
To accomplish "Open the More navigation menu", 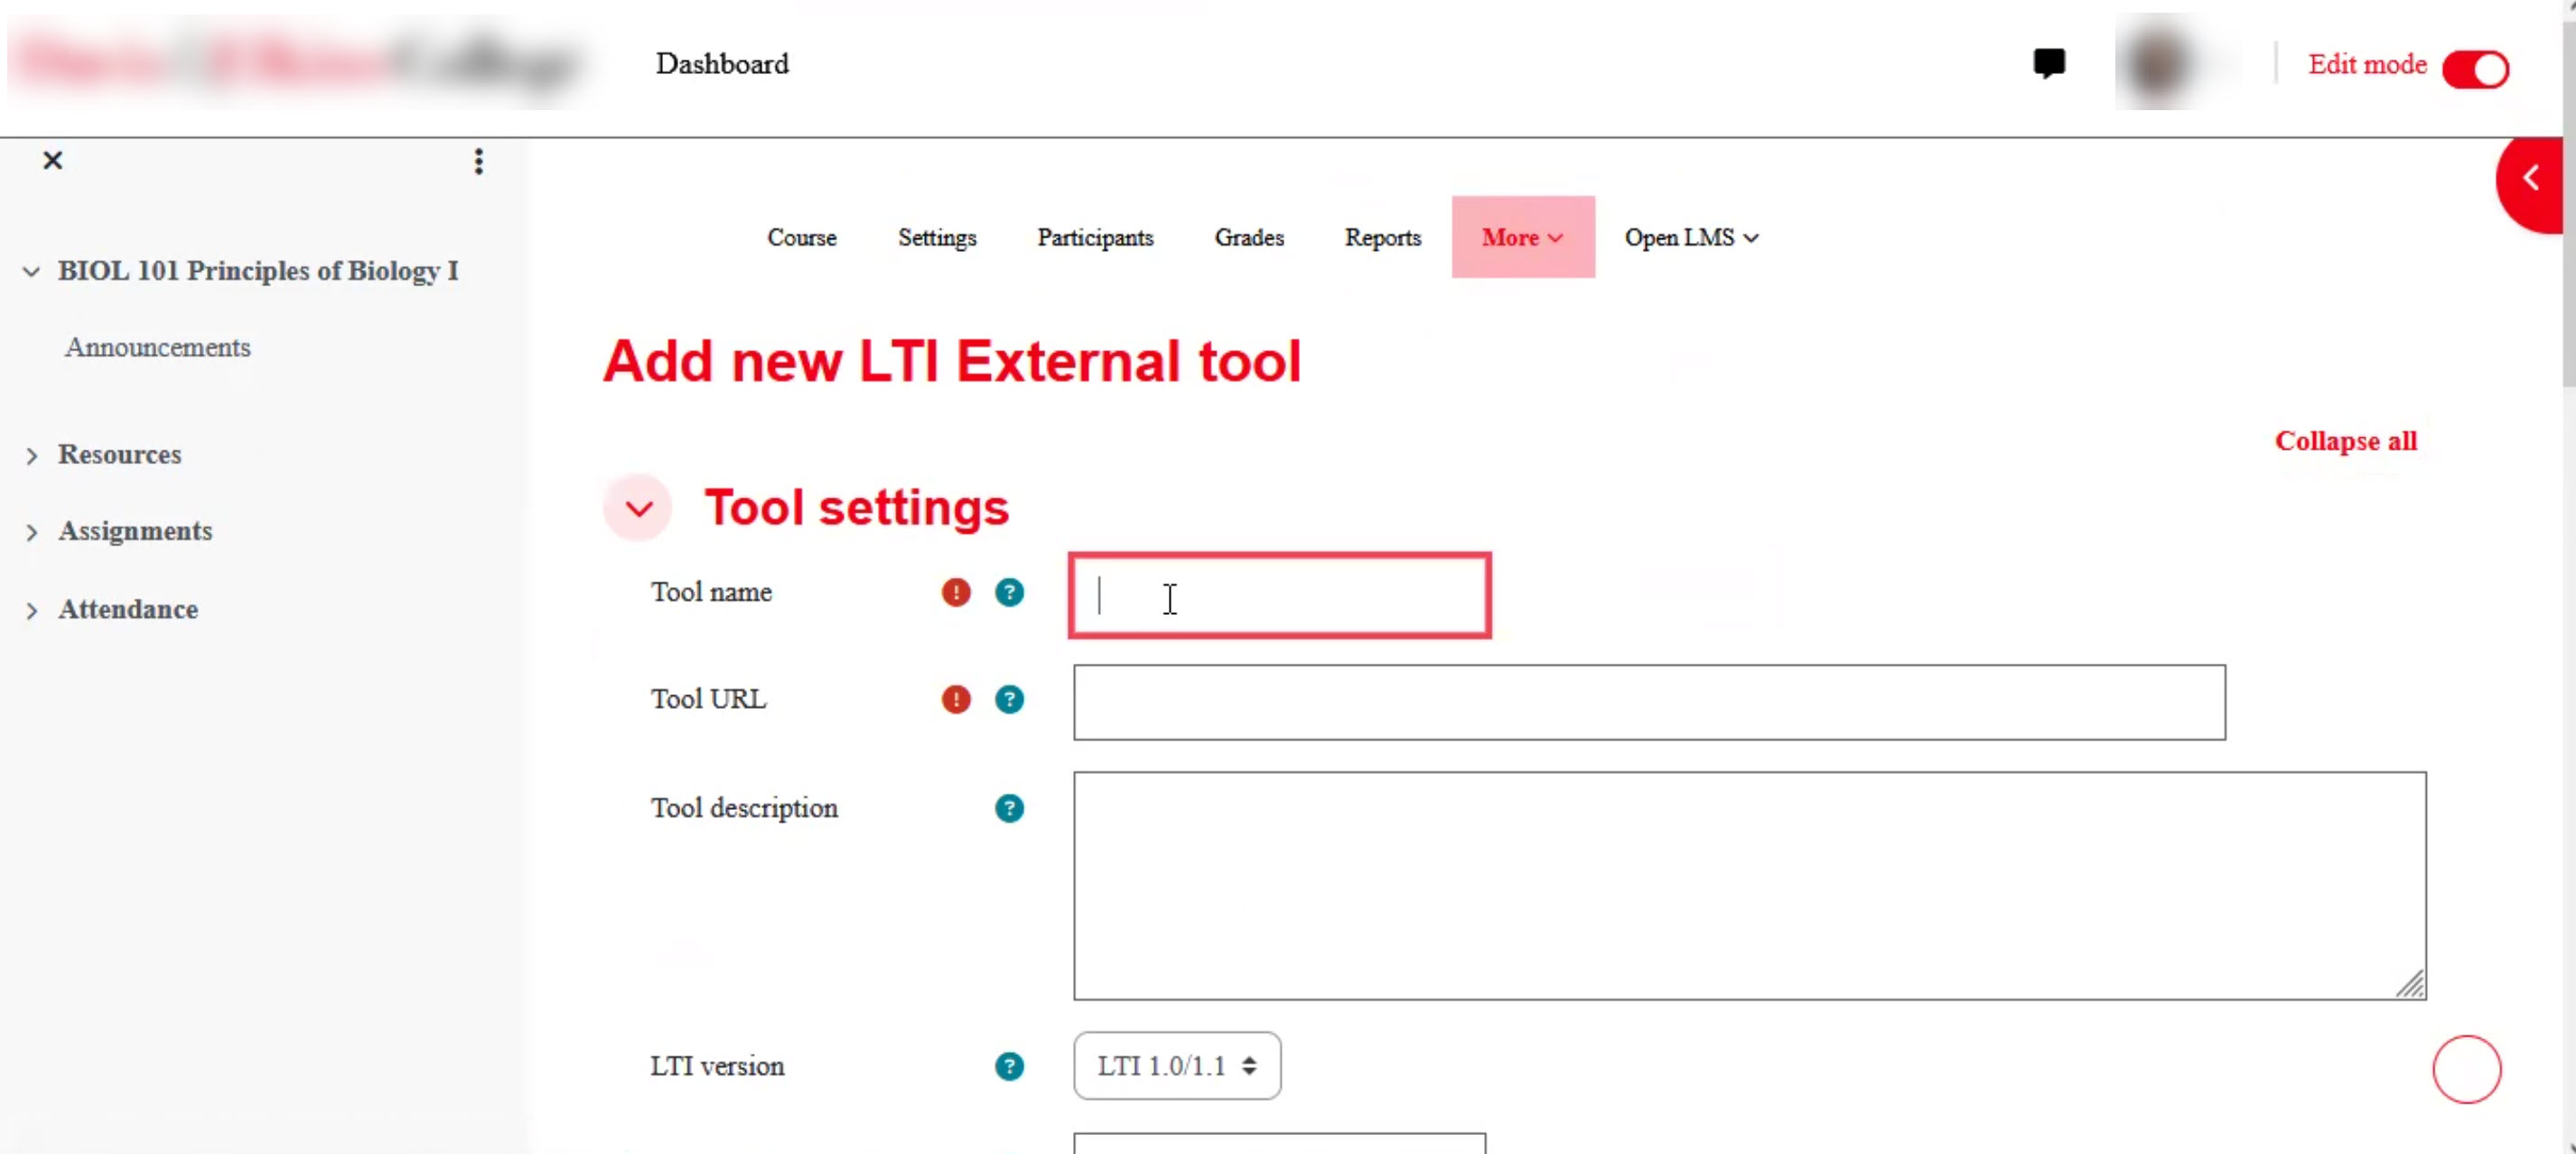I will (x=1522, y=238).
